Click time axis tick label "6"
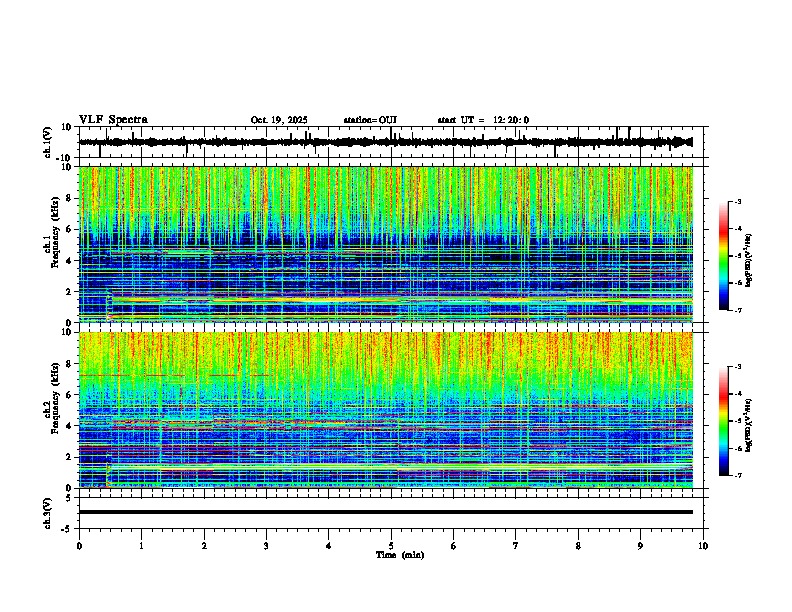Image resolution: width=792 pixels, height=612 pixels. (x=454, y=546)
